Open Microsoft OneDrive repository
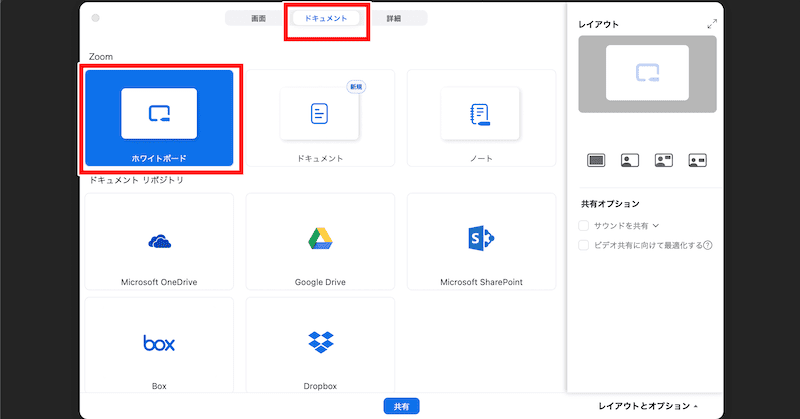Image resolution: width=800 pixels, height=419 pixels. [x=159, y=242]
